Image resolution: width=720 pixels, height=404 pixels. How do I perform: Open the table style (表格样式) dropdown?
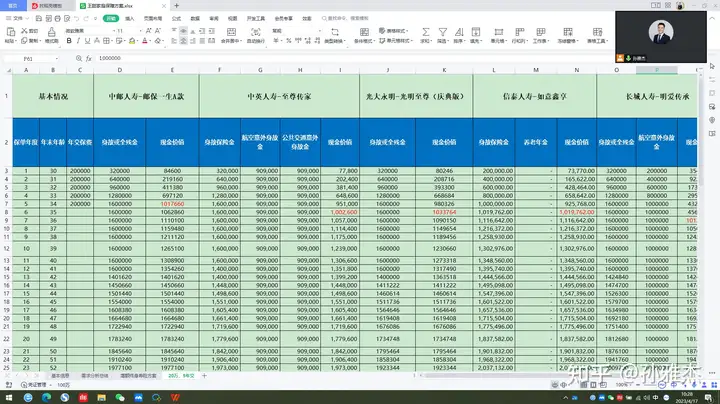click(394, 31)
